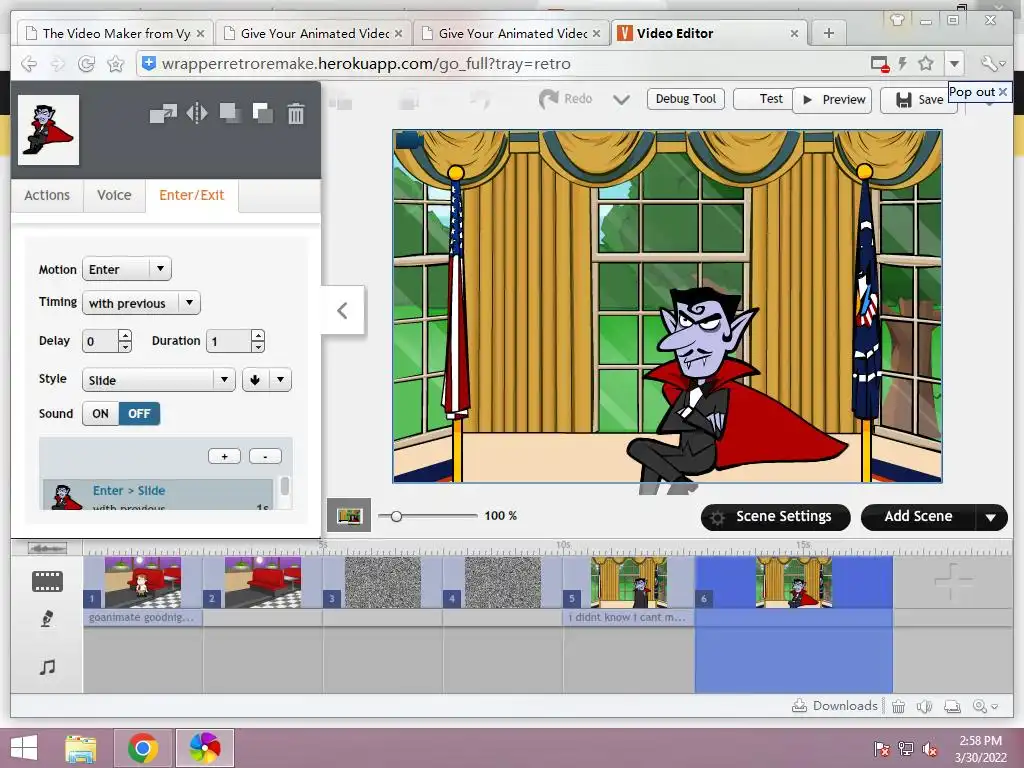This screenshot has height=768, width=1024.
Task: Click the Duration value field
Action: (x=229, y=341)
